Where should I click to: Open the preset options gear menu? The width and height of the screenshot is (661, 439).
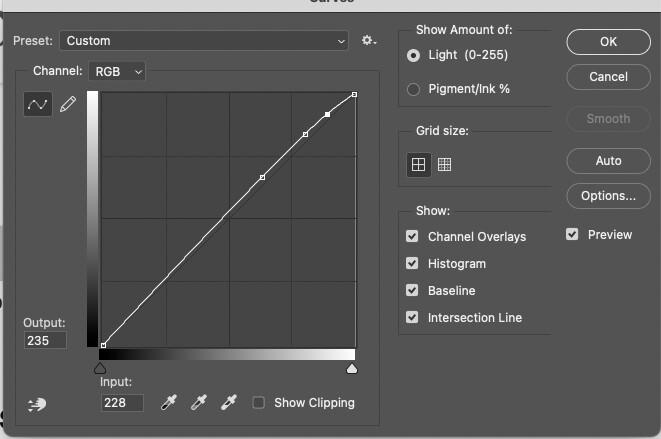[368, 41]
